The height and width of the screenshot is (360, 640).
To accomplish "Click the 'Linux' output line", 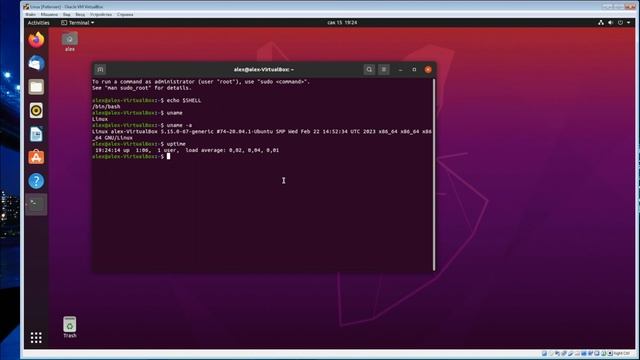I will (x=100, y=119).
